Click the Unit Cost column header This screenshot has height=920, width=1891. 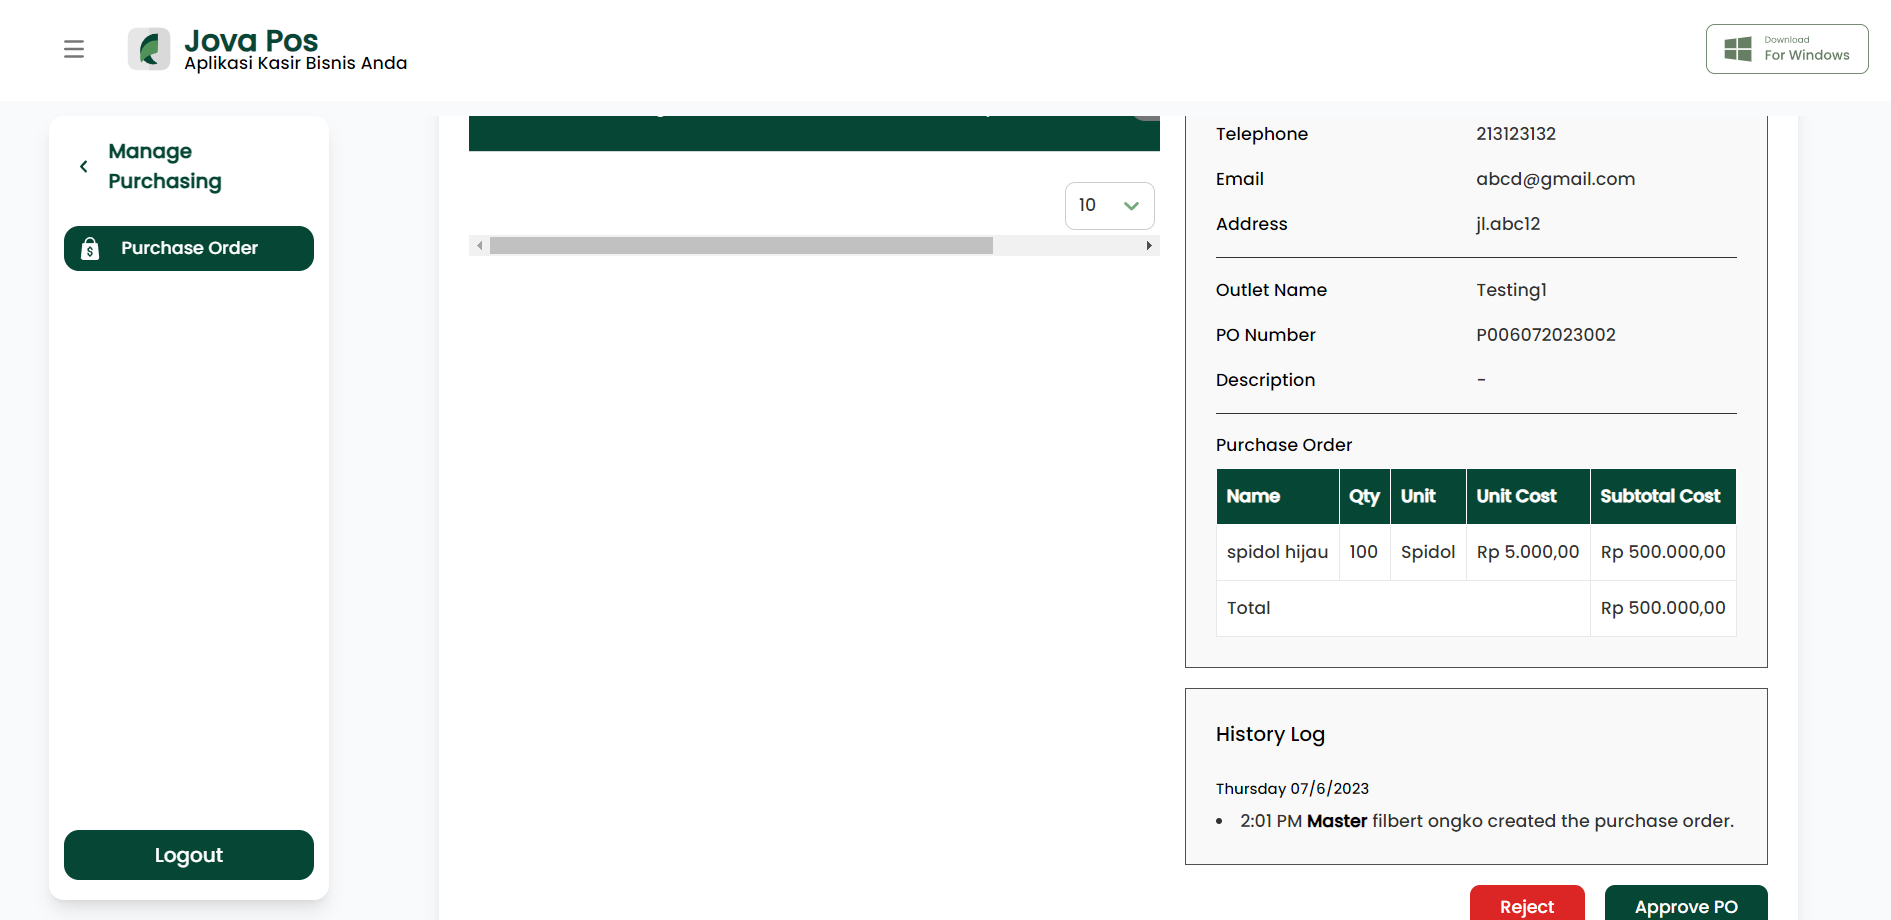click(1527, 496)
